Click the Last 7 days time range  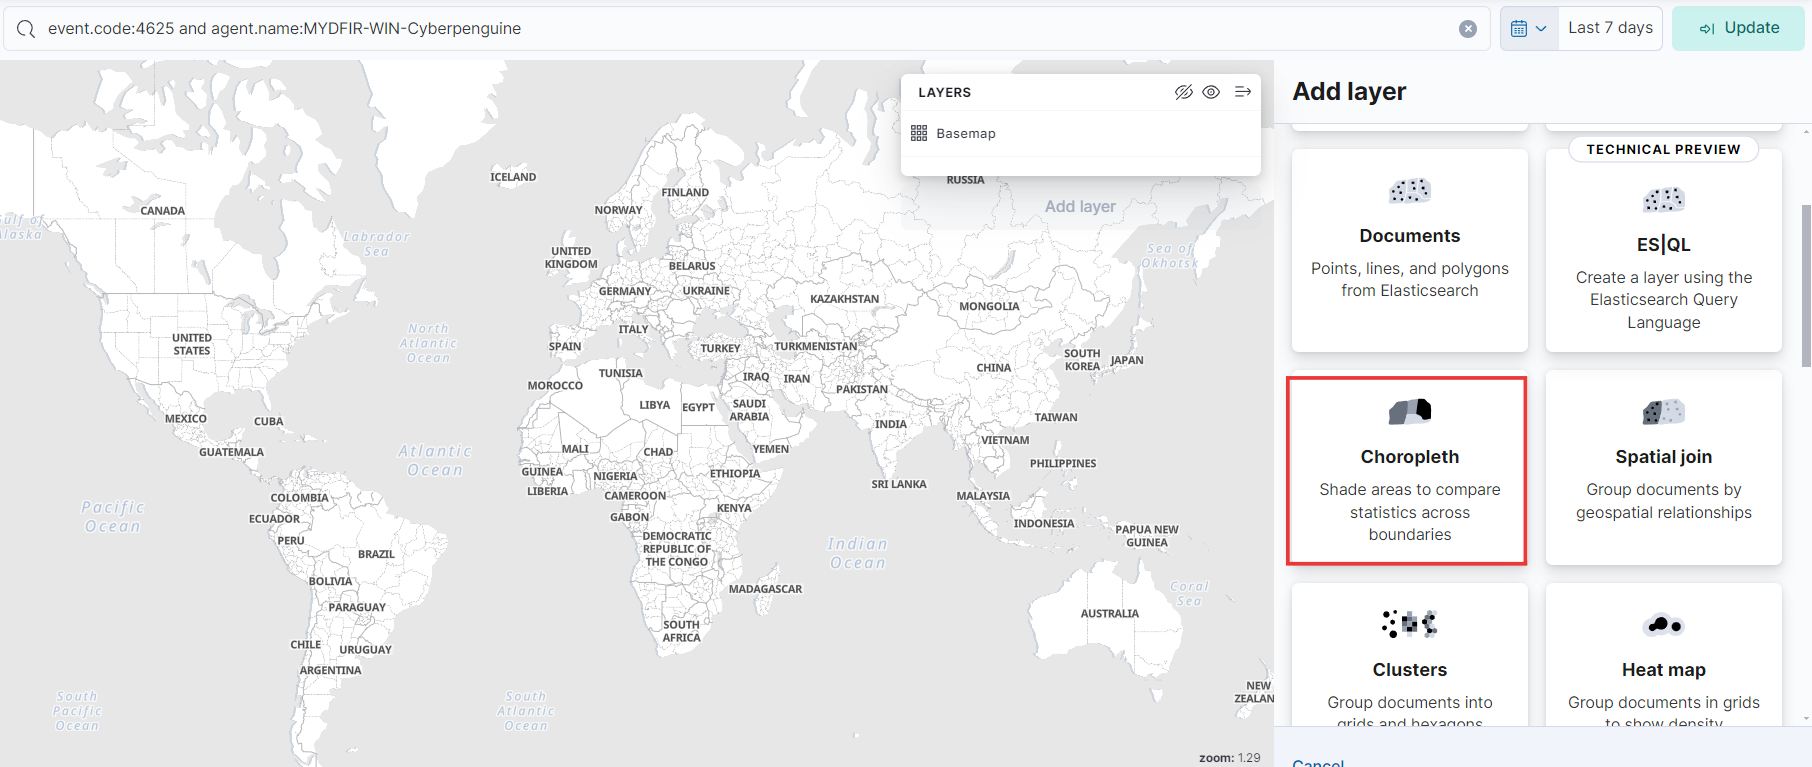click(1610, 28)
